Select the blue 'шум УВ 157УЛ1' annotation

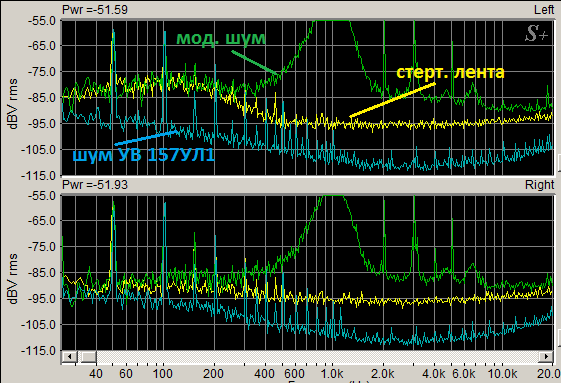click(143, 155)
